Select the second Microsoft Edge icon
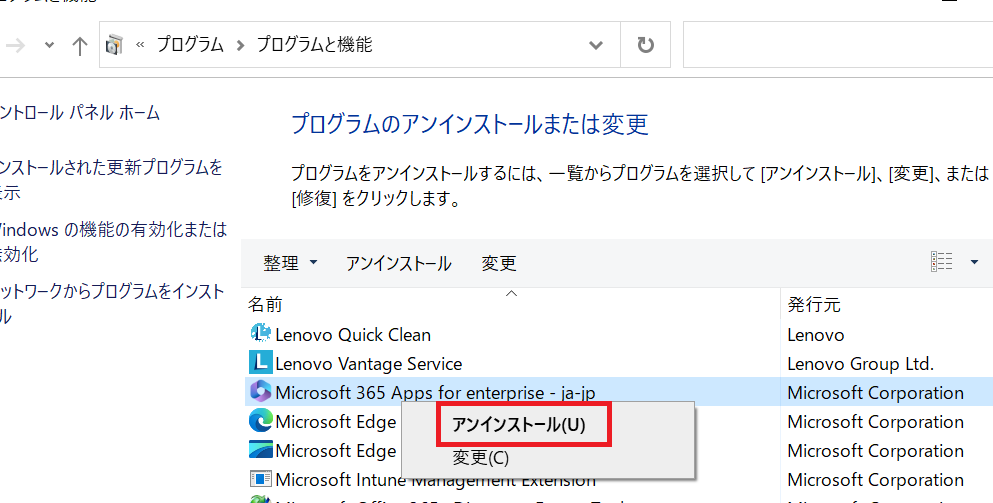 click(261, 450)
